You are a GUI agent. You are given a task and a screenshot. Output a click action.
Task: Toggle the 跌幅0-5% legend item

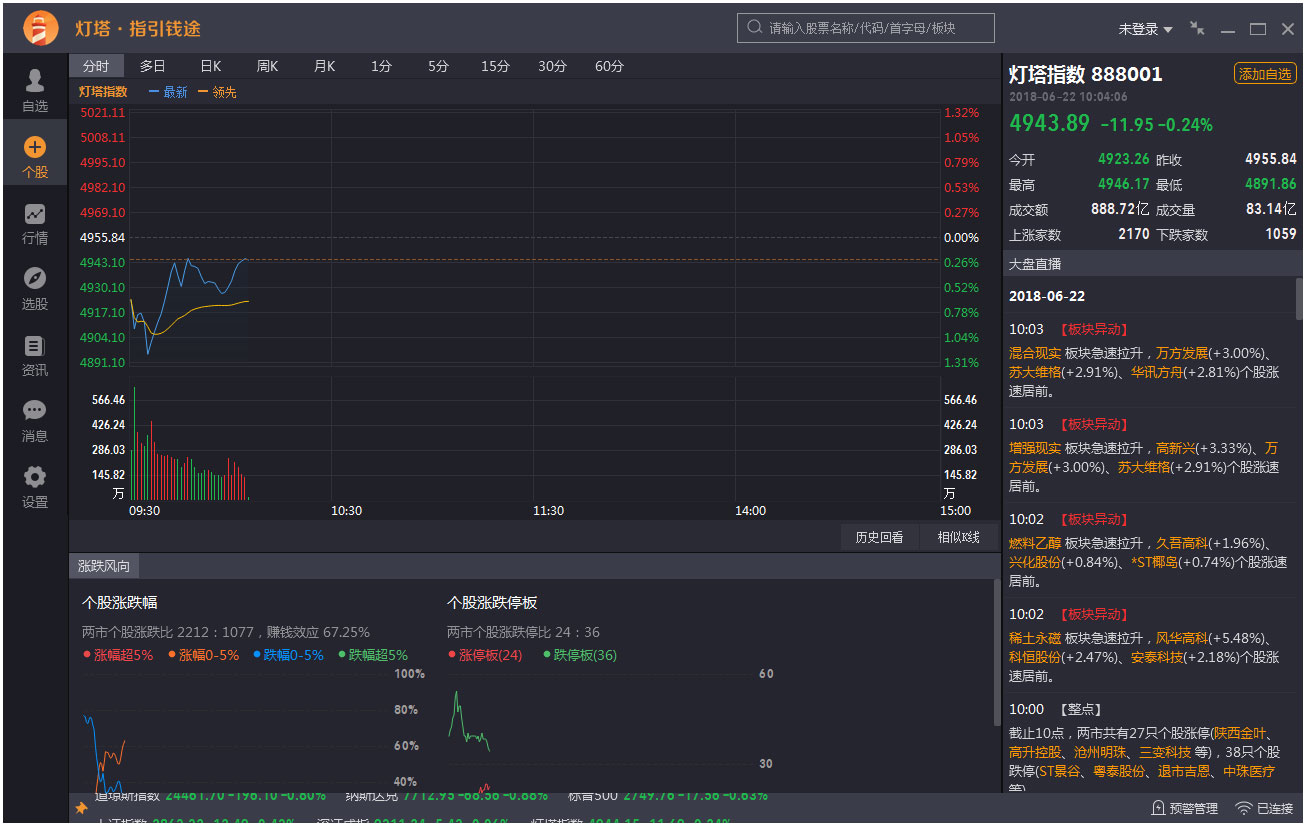pyautogui.click(x=288, y=655)
